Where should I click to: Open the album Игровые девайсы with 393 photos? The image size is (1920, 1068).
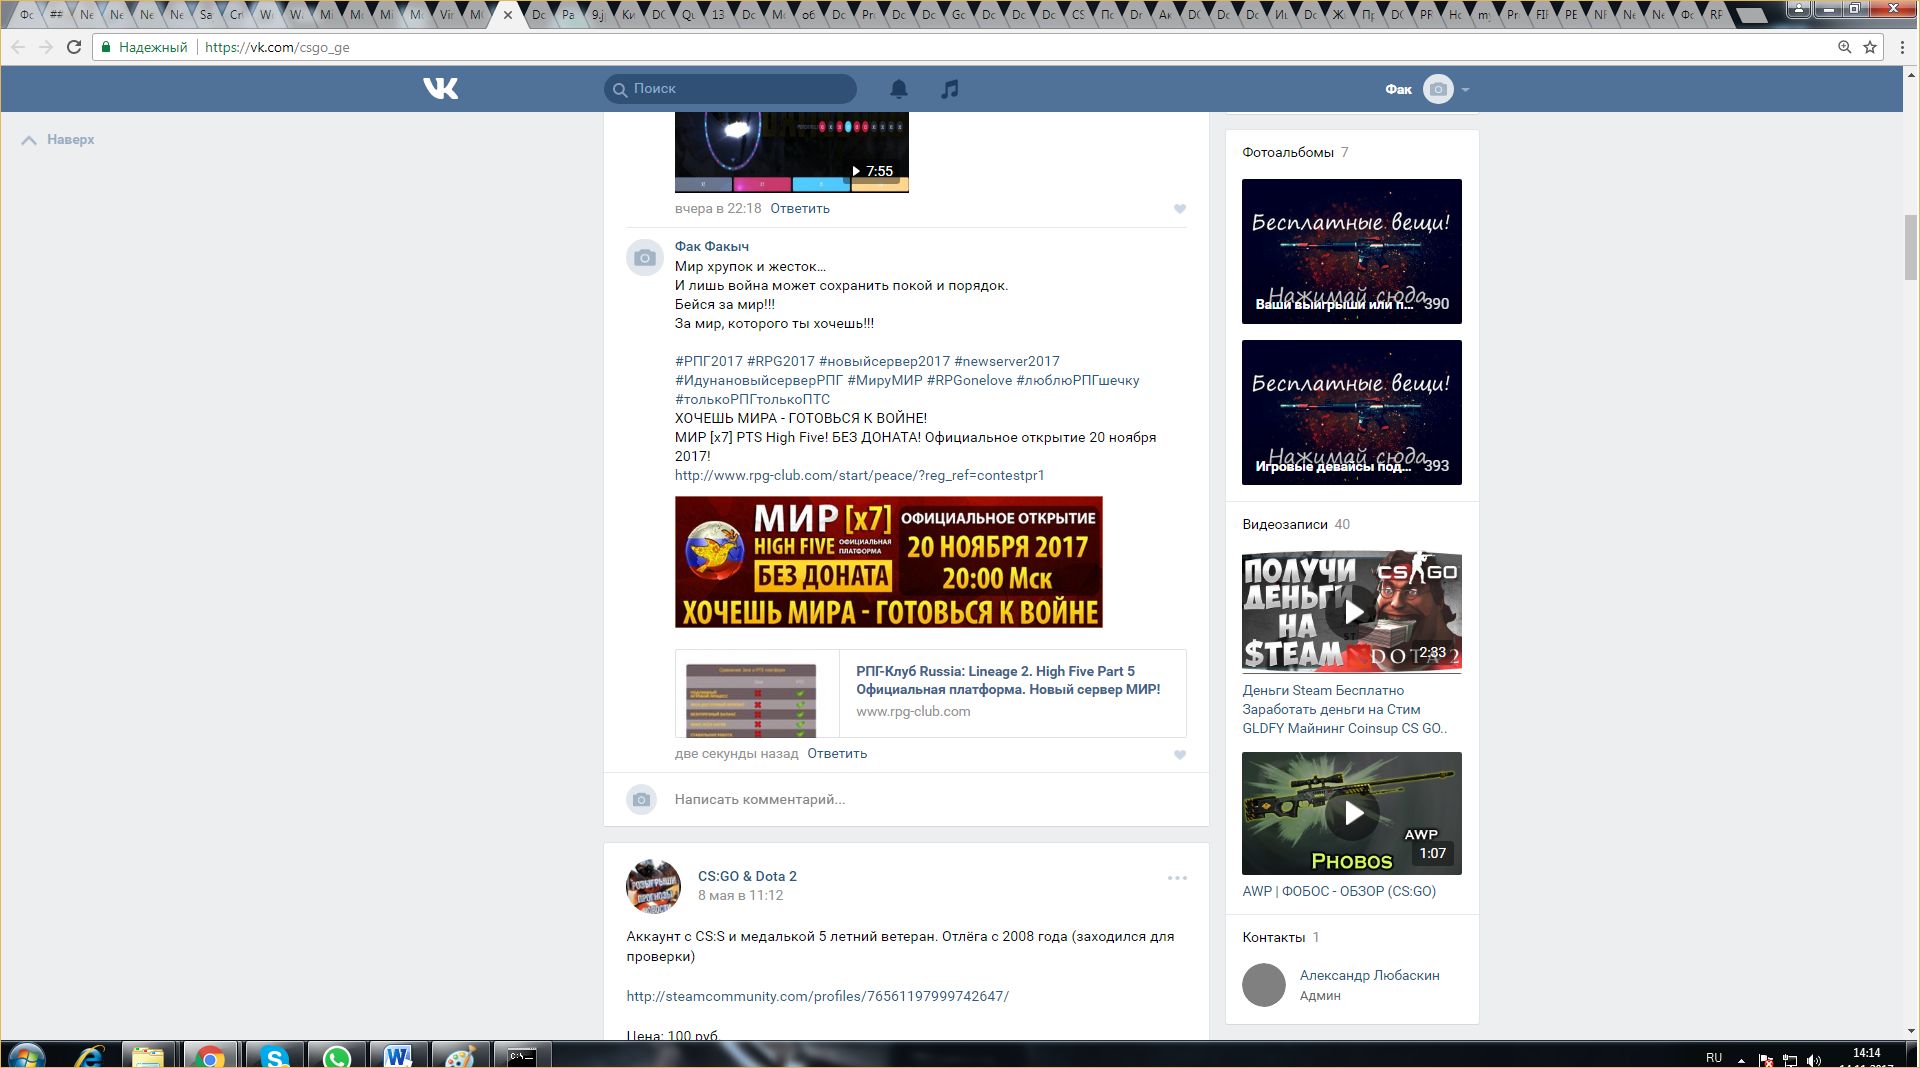(1351, 412)
